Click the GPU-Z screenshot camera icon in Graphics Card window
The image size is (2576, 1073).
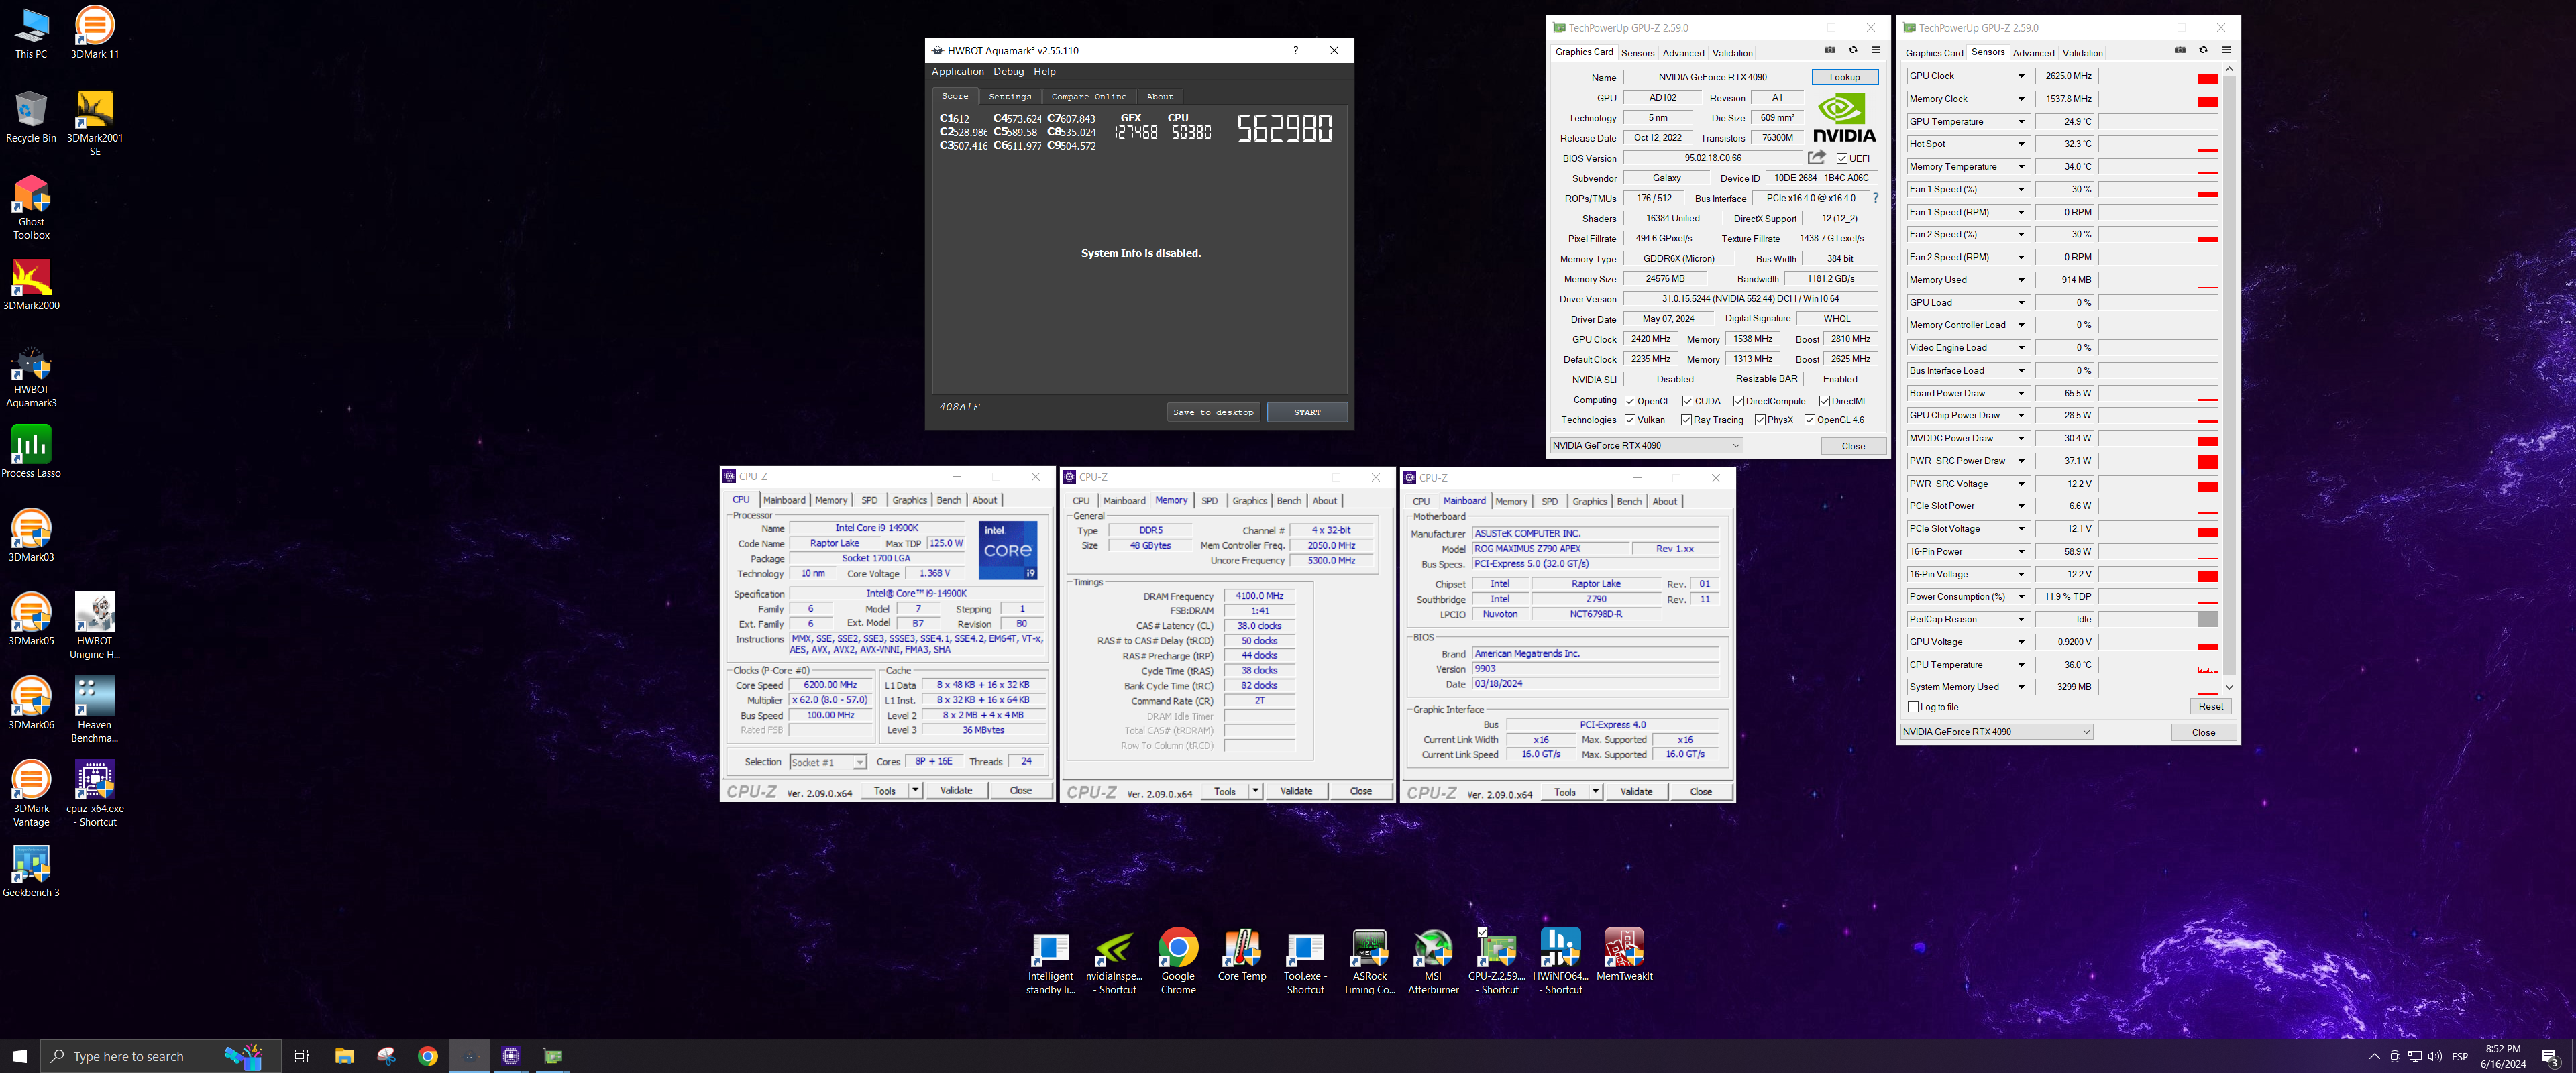pyautogui.click(x=1829, y=50)
